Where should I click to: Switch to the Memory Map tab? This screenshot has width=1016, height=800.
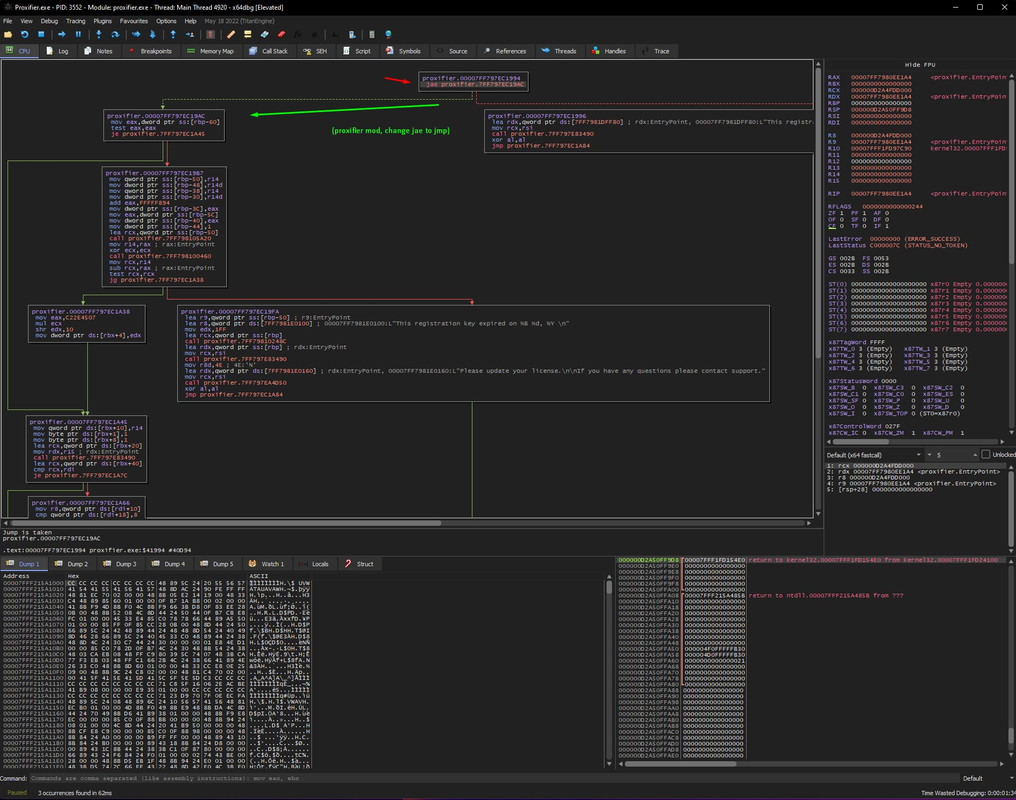tap(210, 51)
